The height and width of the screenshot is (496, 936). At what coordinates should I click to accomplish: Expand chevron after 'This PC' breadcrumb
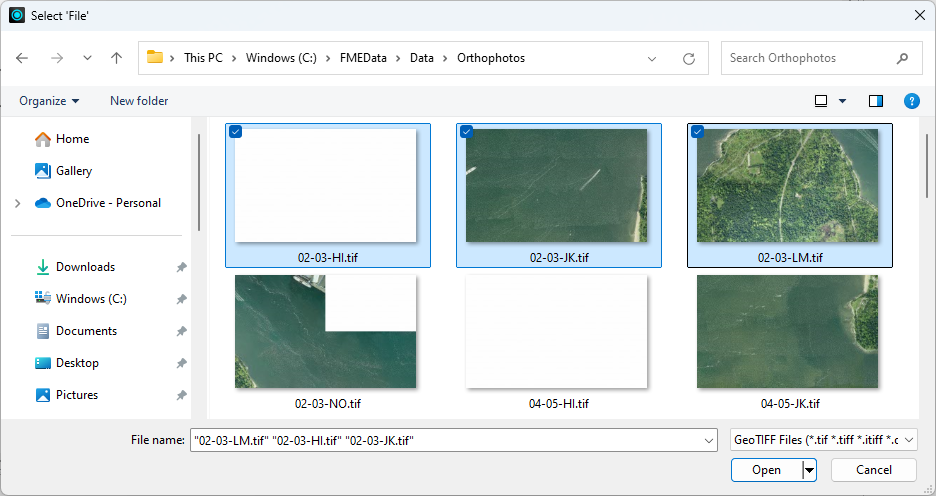click(234, 58)
